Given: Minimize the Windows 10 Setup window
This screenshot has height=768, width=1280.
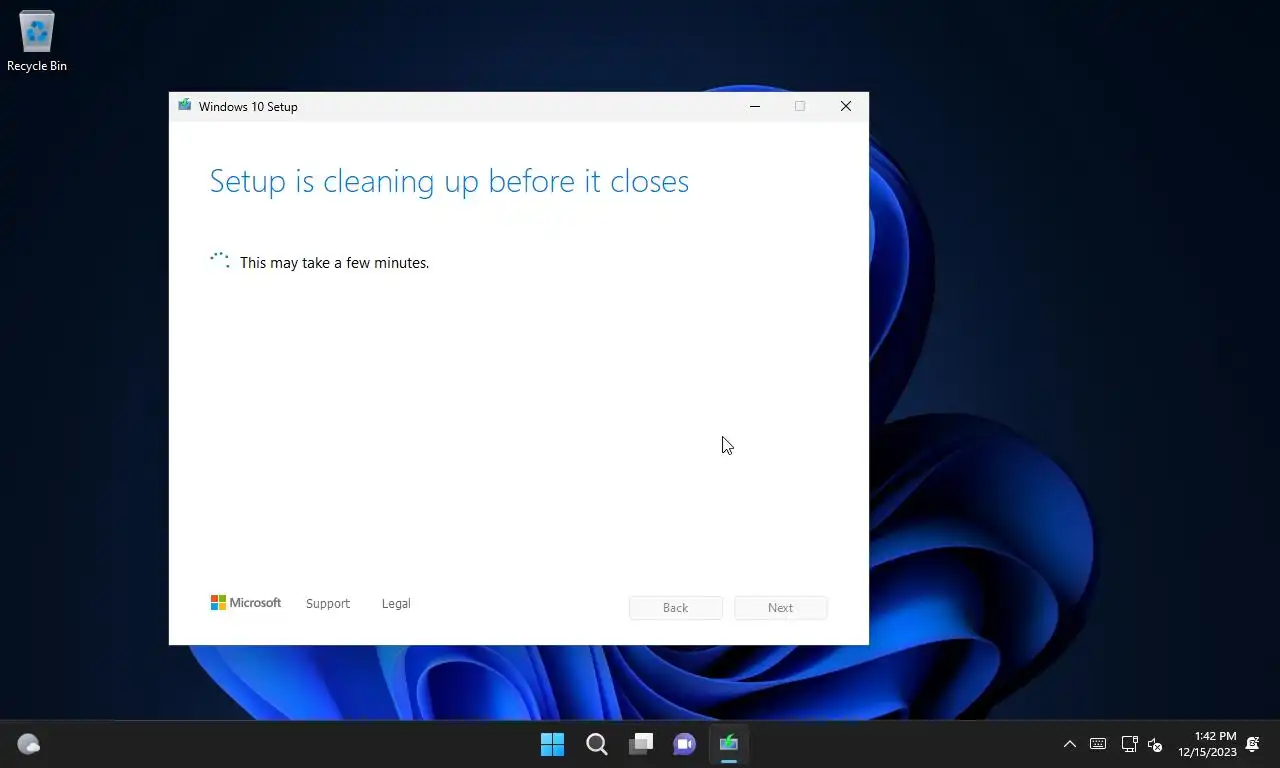Looking at the screenshot, I should [x=755, y=106].
